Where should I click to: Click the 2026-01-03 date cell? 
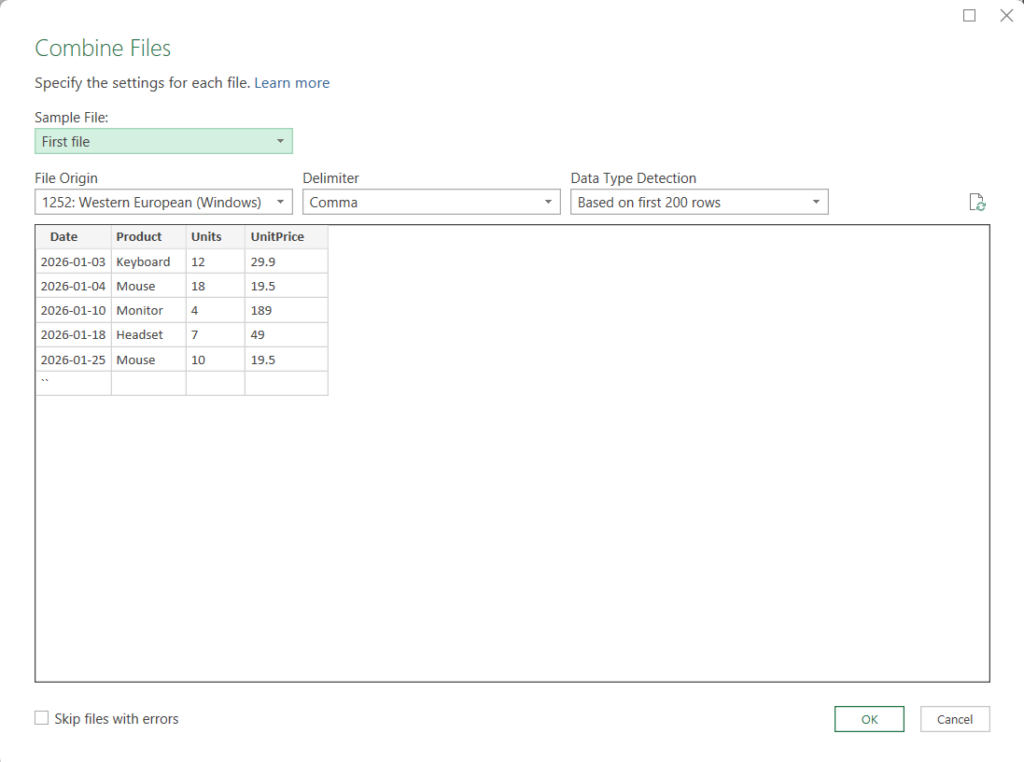pyautogui.click(x=73, y=262)
